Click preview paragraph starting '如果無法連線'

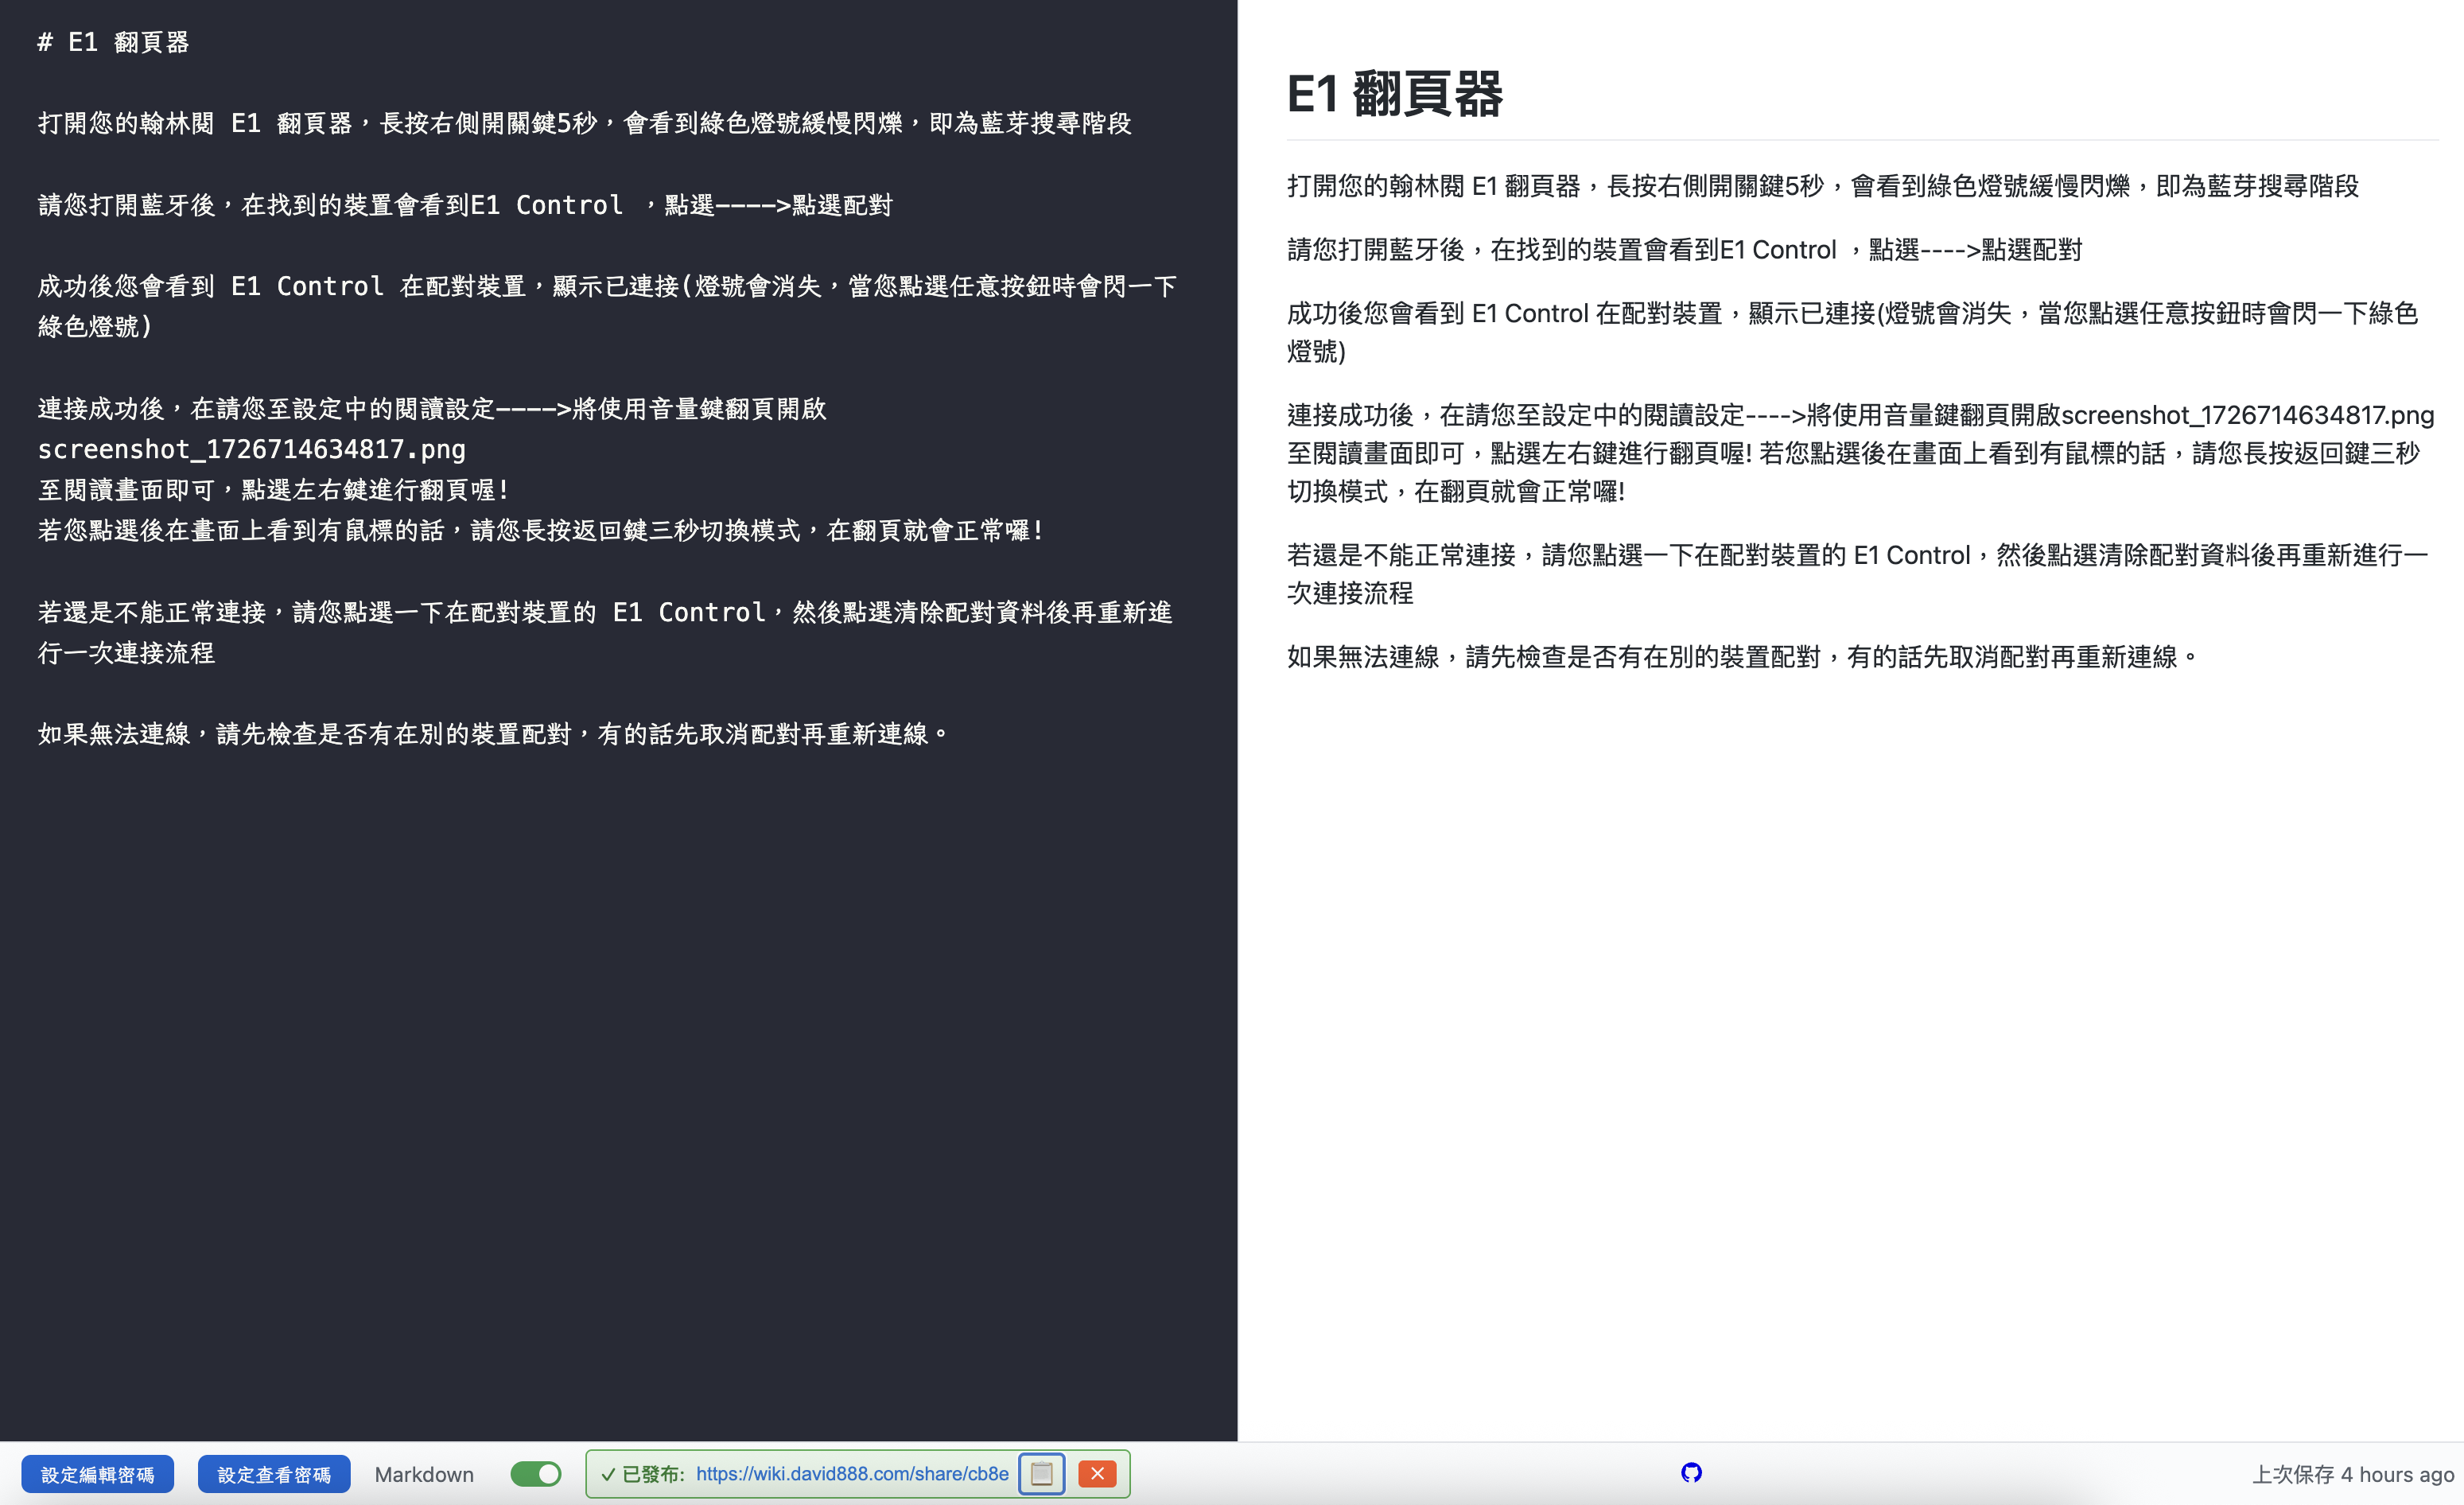[x=1744, y=657]
